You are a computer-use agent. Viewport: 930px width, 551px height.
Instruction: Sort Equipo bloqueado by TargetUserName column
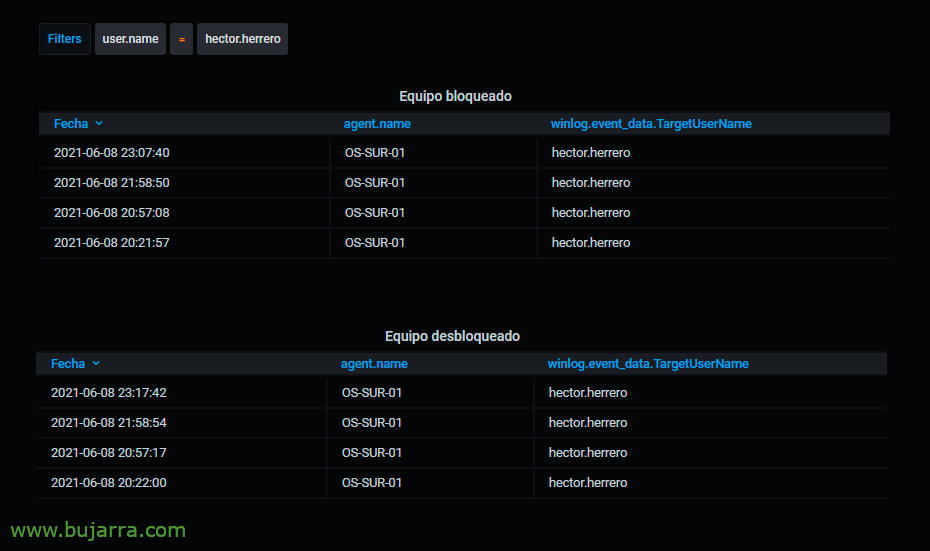(x=651, y=123)
